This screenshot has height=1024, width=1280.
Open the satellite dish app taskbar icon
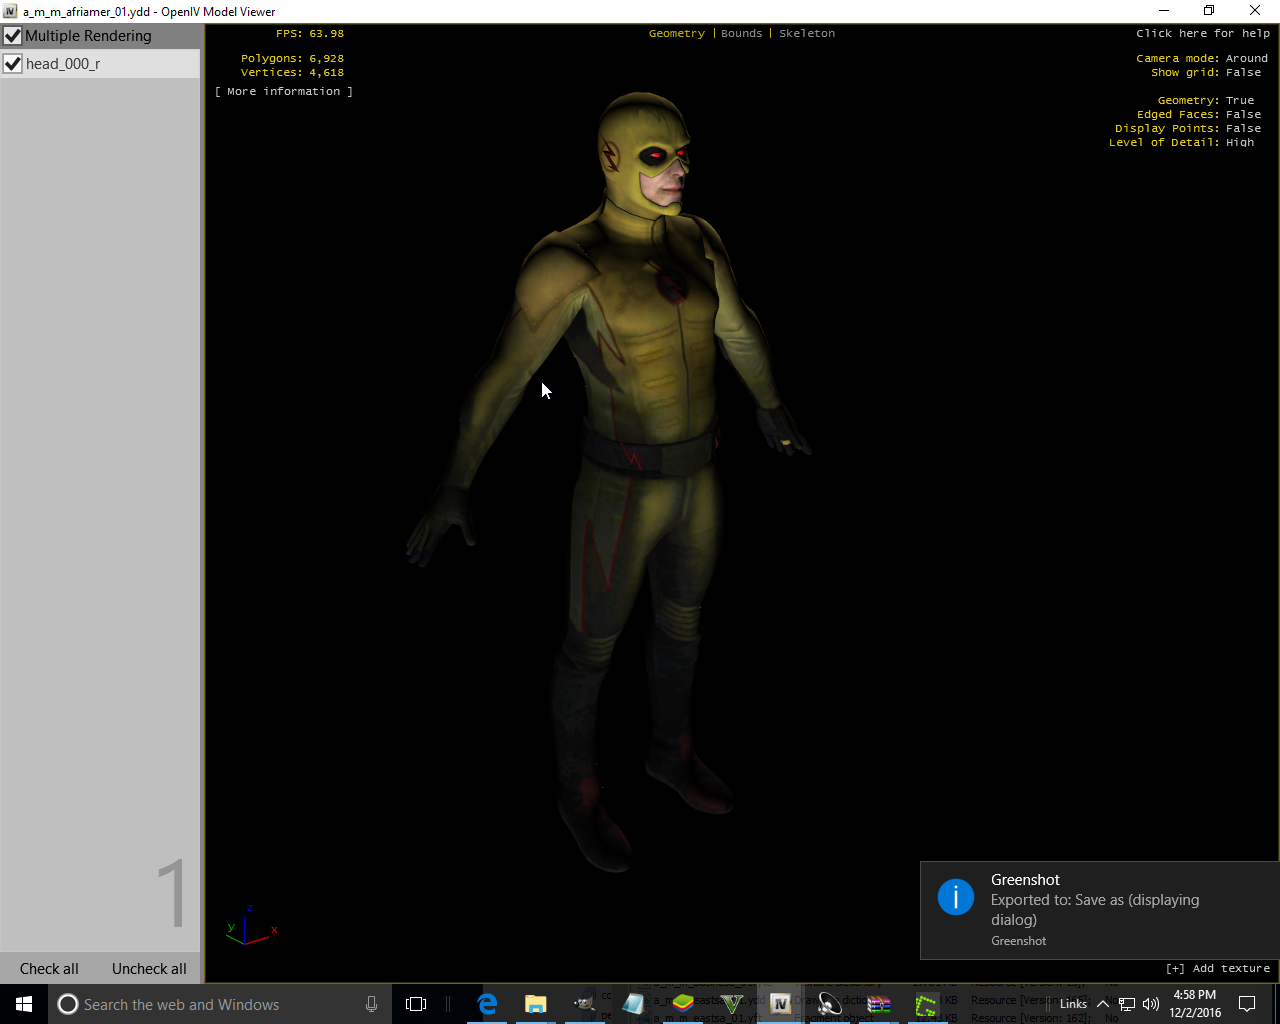[830, 1004]
